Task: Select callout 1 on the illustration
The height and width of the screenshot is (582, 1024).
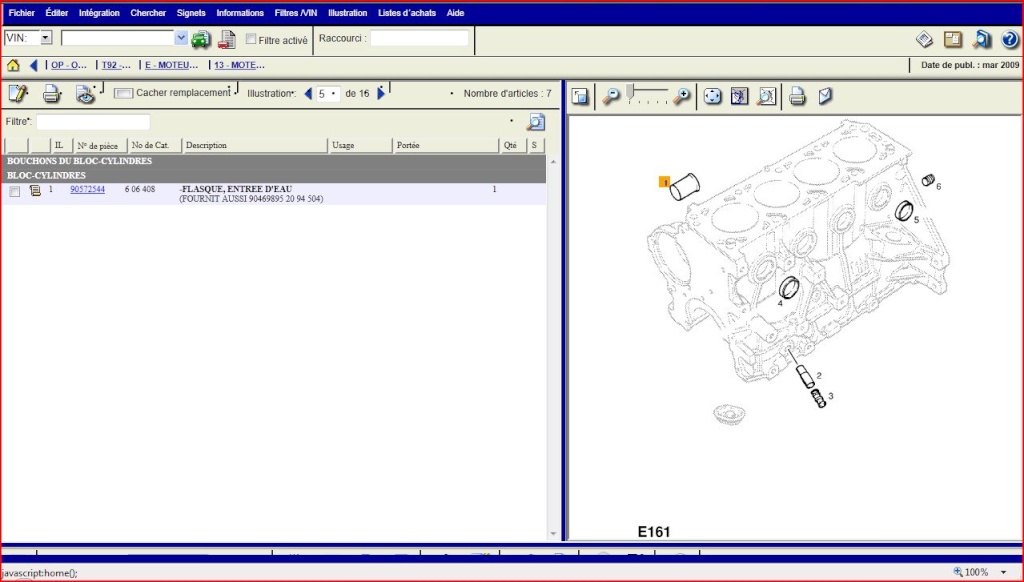Action: (x=664, y=182)
